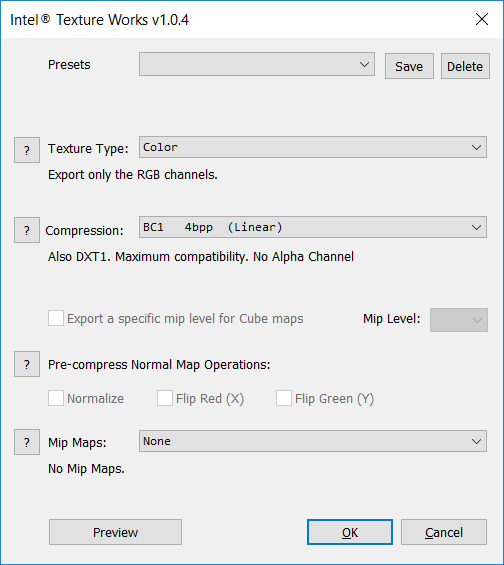
Task: Open help for Mip Maps
Action: point(27,442)
